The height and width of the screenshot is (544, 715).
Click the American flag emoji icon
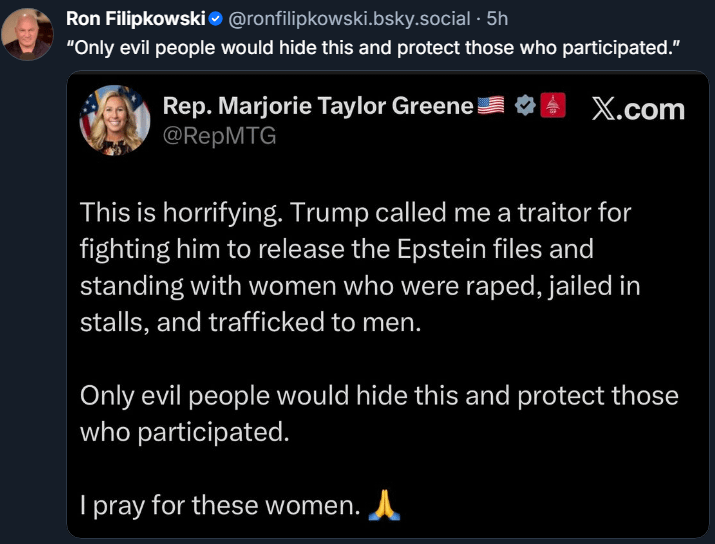[x=492, y=108]
